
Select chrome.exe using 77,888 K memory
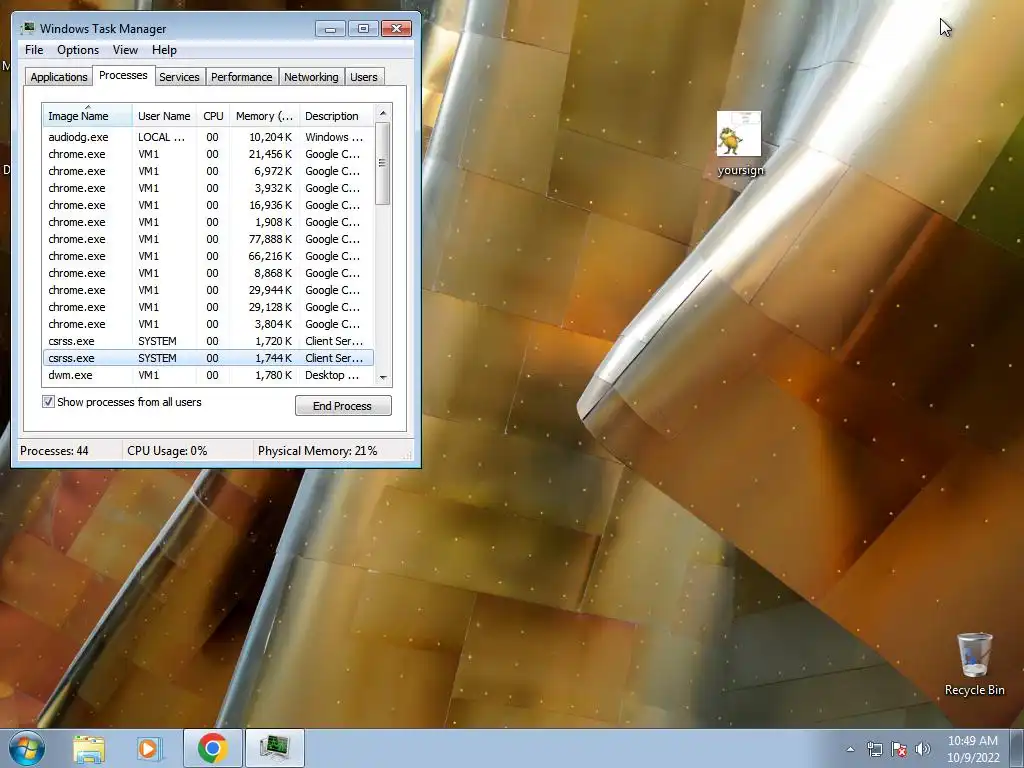point(208,239)
